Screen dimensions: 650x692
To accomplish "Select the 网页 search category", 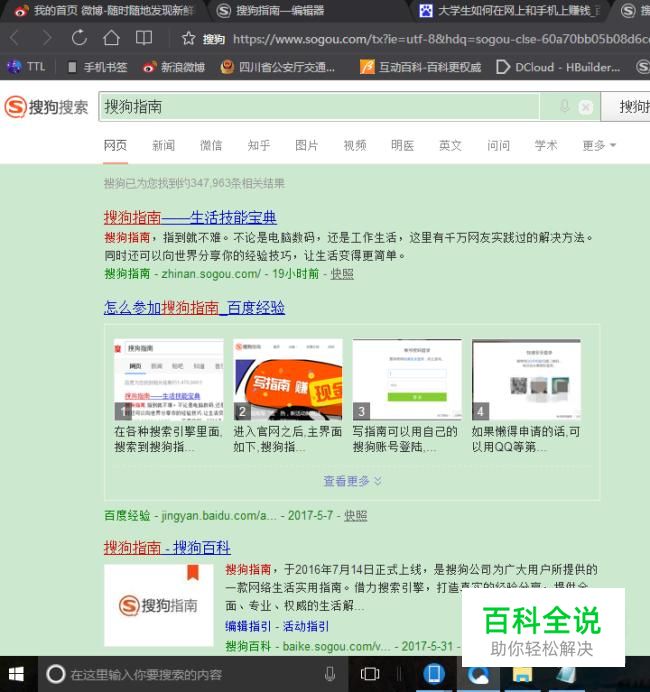I will click(115, 145).
